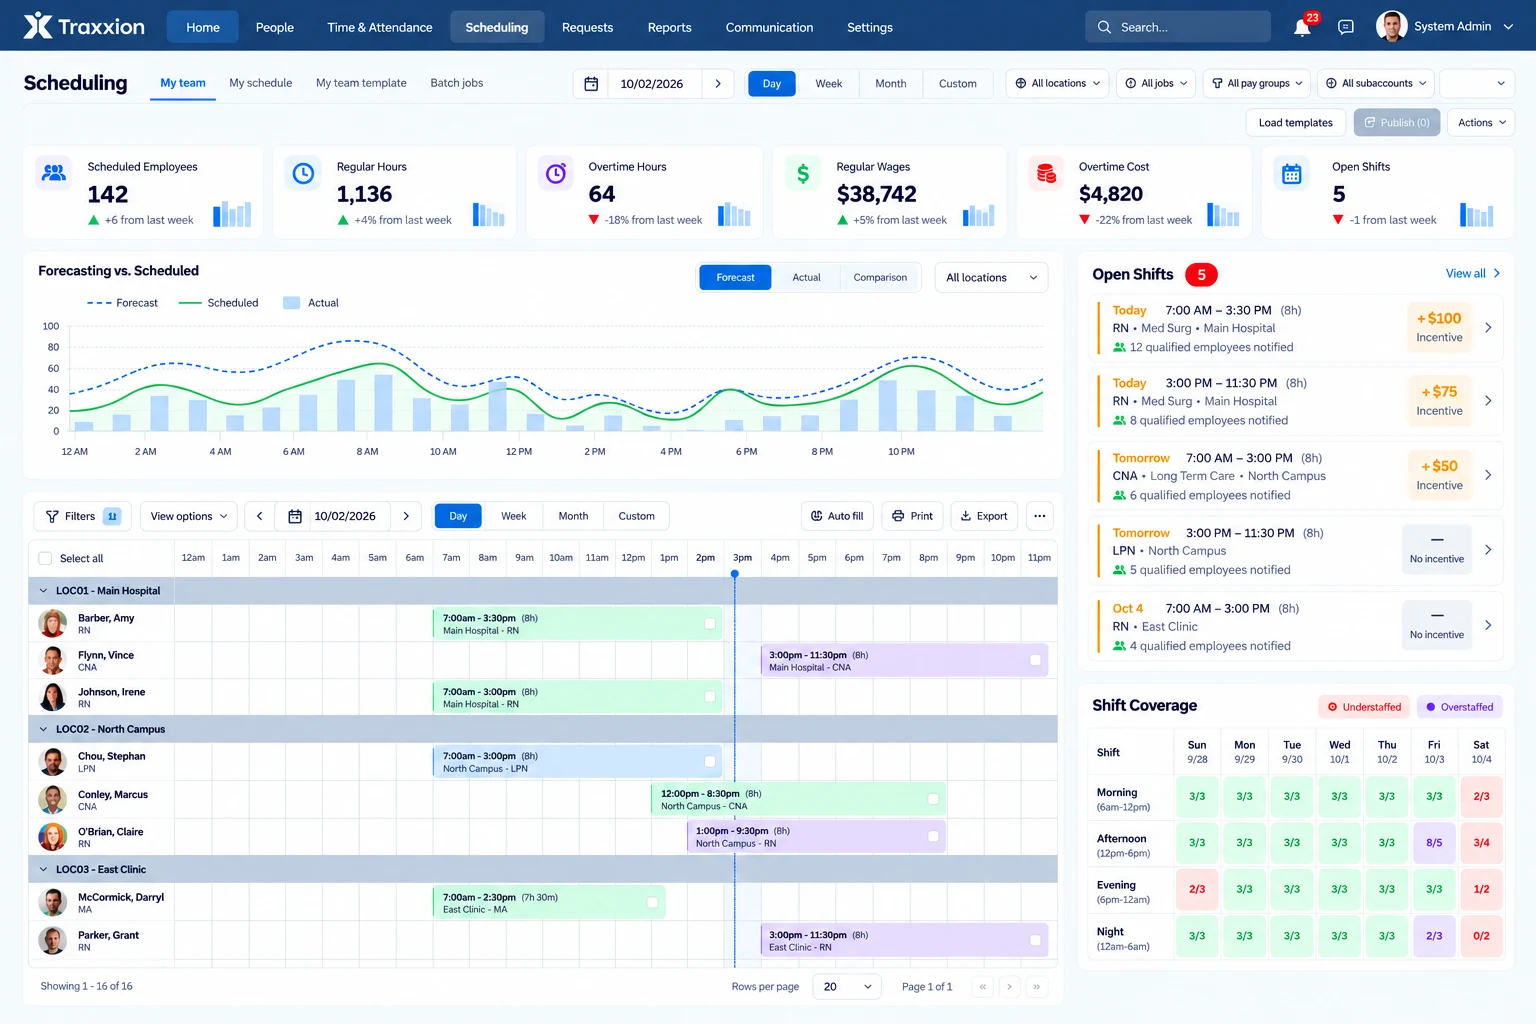Expand the View options dropdown
The width and height of the screenshot is (1536, 1024).
[189, 516]
